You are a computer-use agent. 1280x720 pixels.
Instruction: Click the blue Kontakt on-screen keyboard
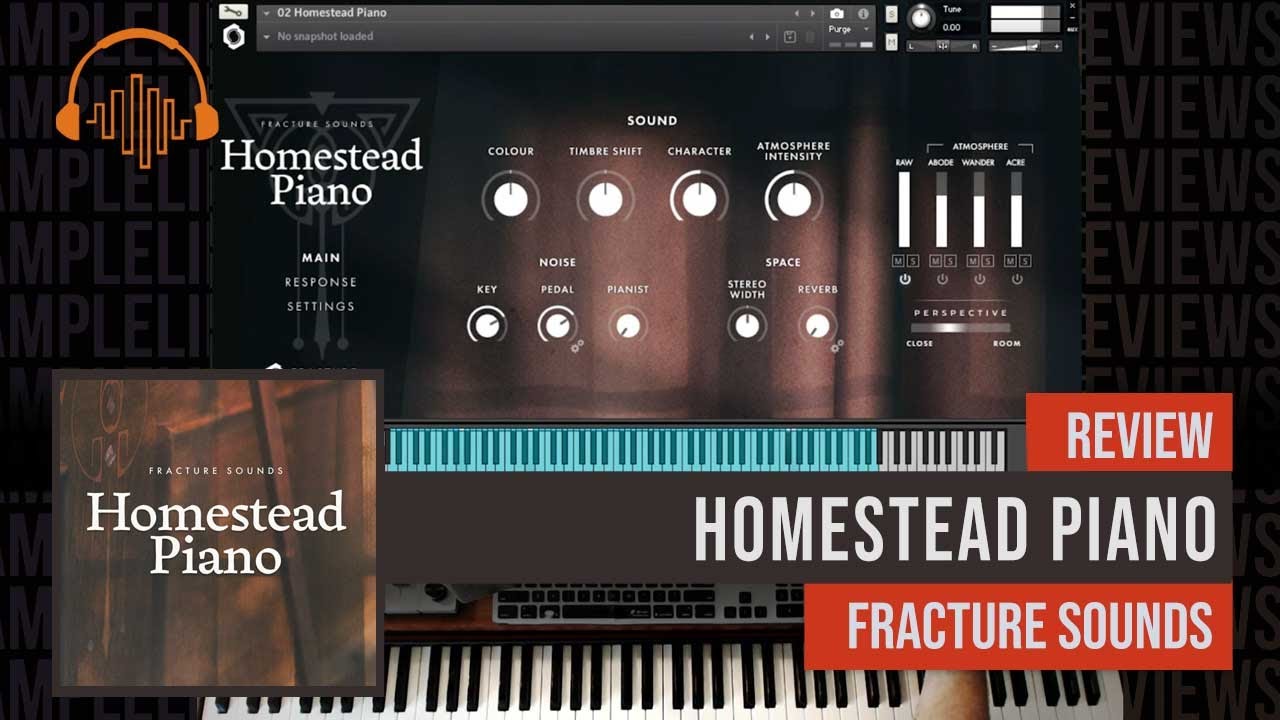632,449
